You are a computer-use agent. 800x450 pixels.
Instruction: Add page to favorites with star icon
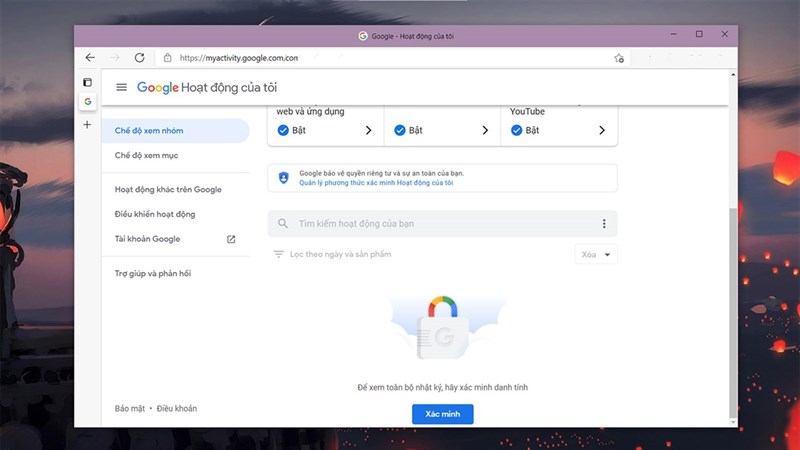[619, 58]
